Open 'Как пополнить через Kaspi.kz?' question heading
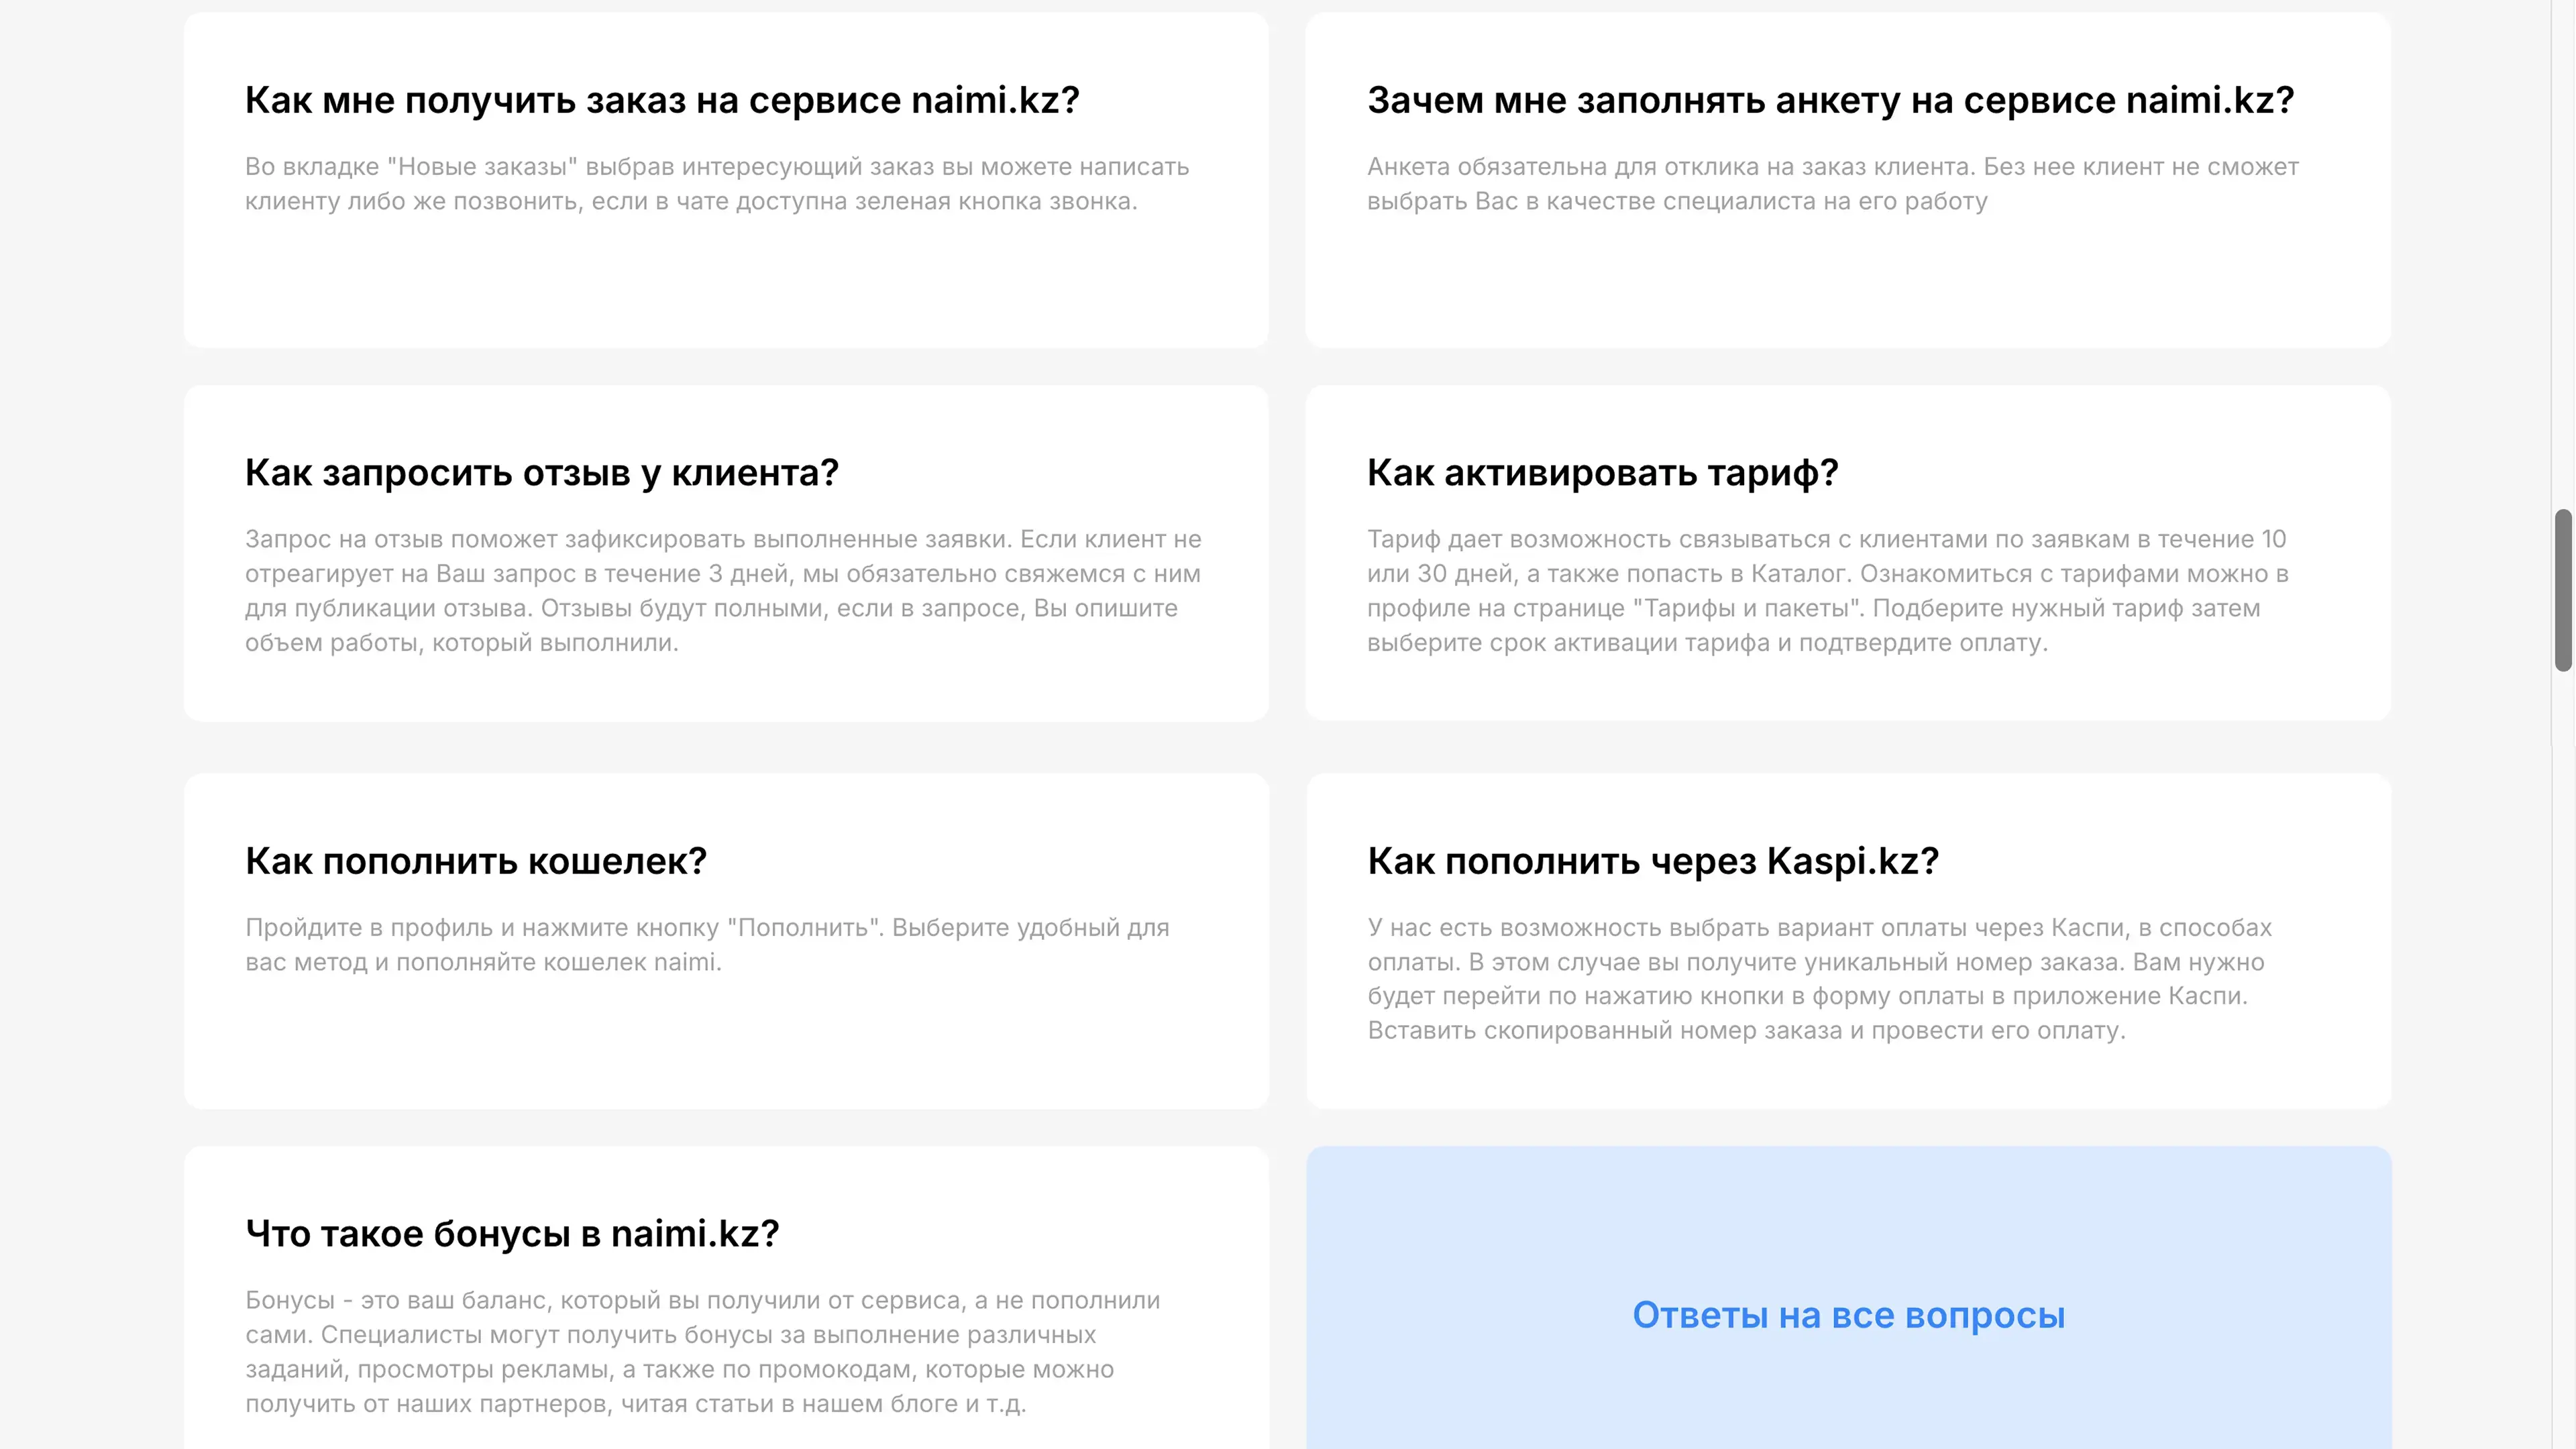This screenshot has width=2576, height=1449. pyautogui.click(x=1652, y=861)
